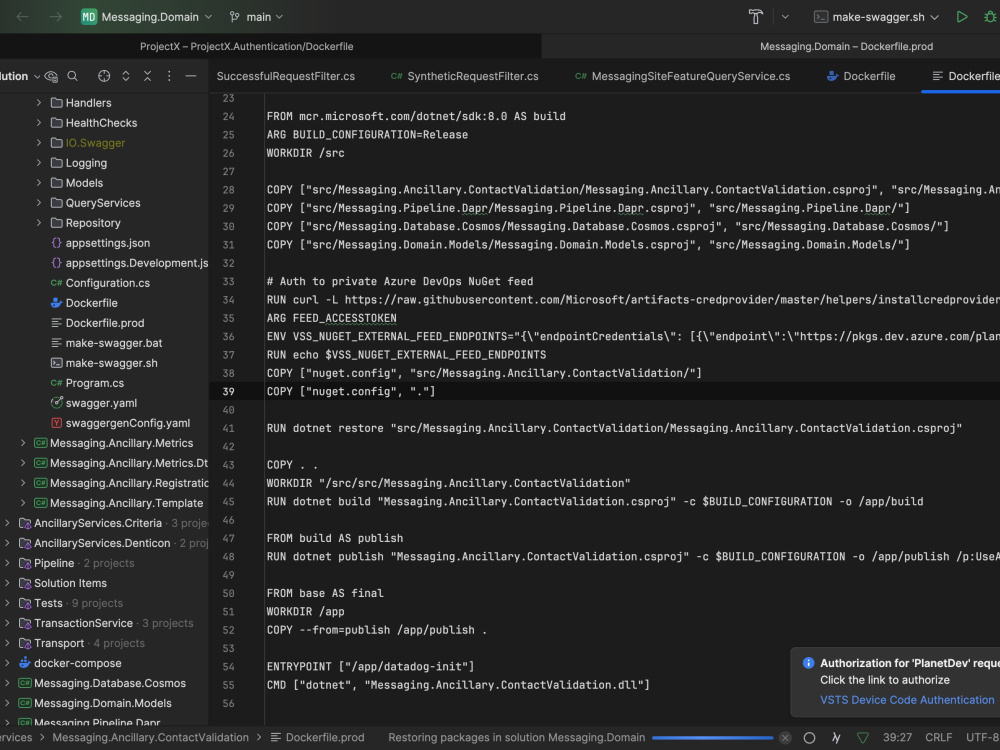Open the SuccessfulRequestFilter.cs tab
1000x750 pixels.
tap(286, 76)
